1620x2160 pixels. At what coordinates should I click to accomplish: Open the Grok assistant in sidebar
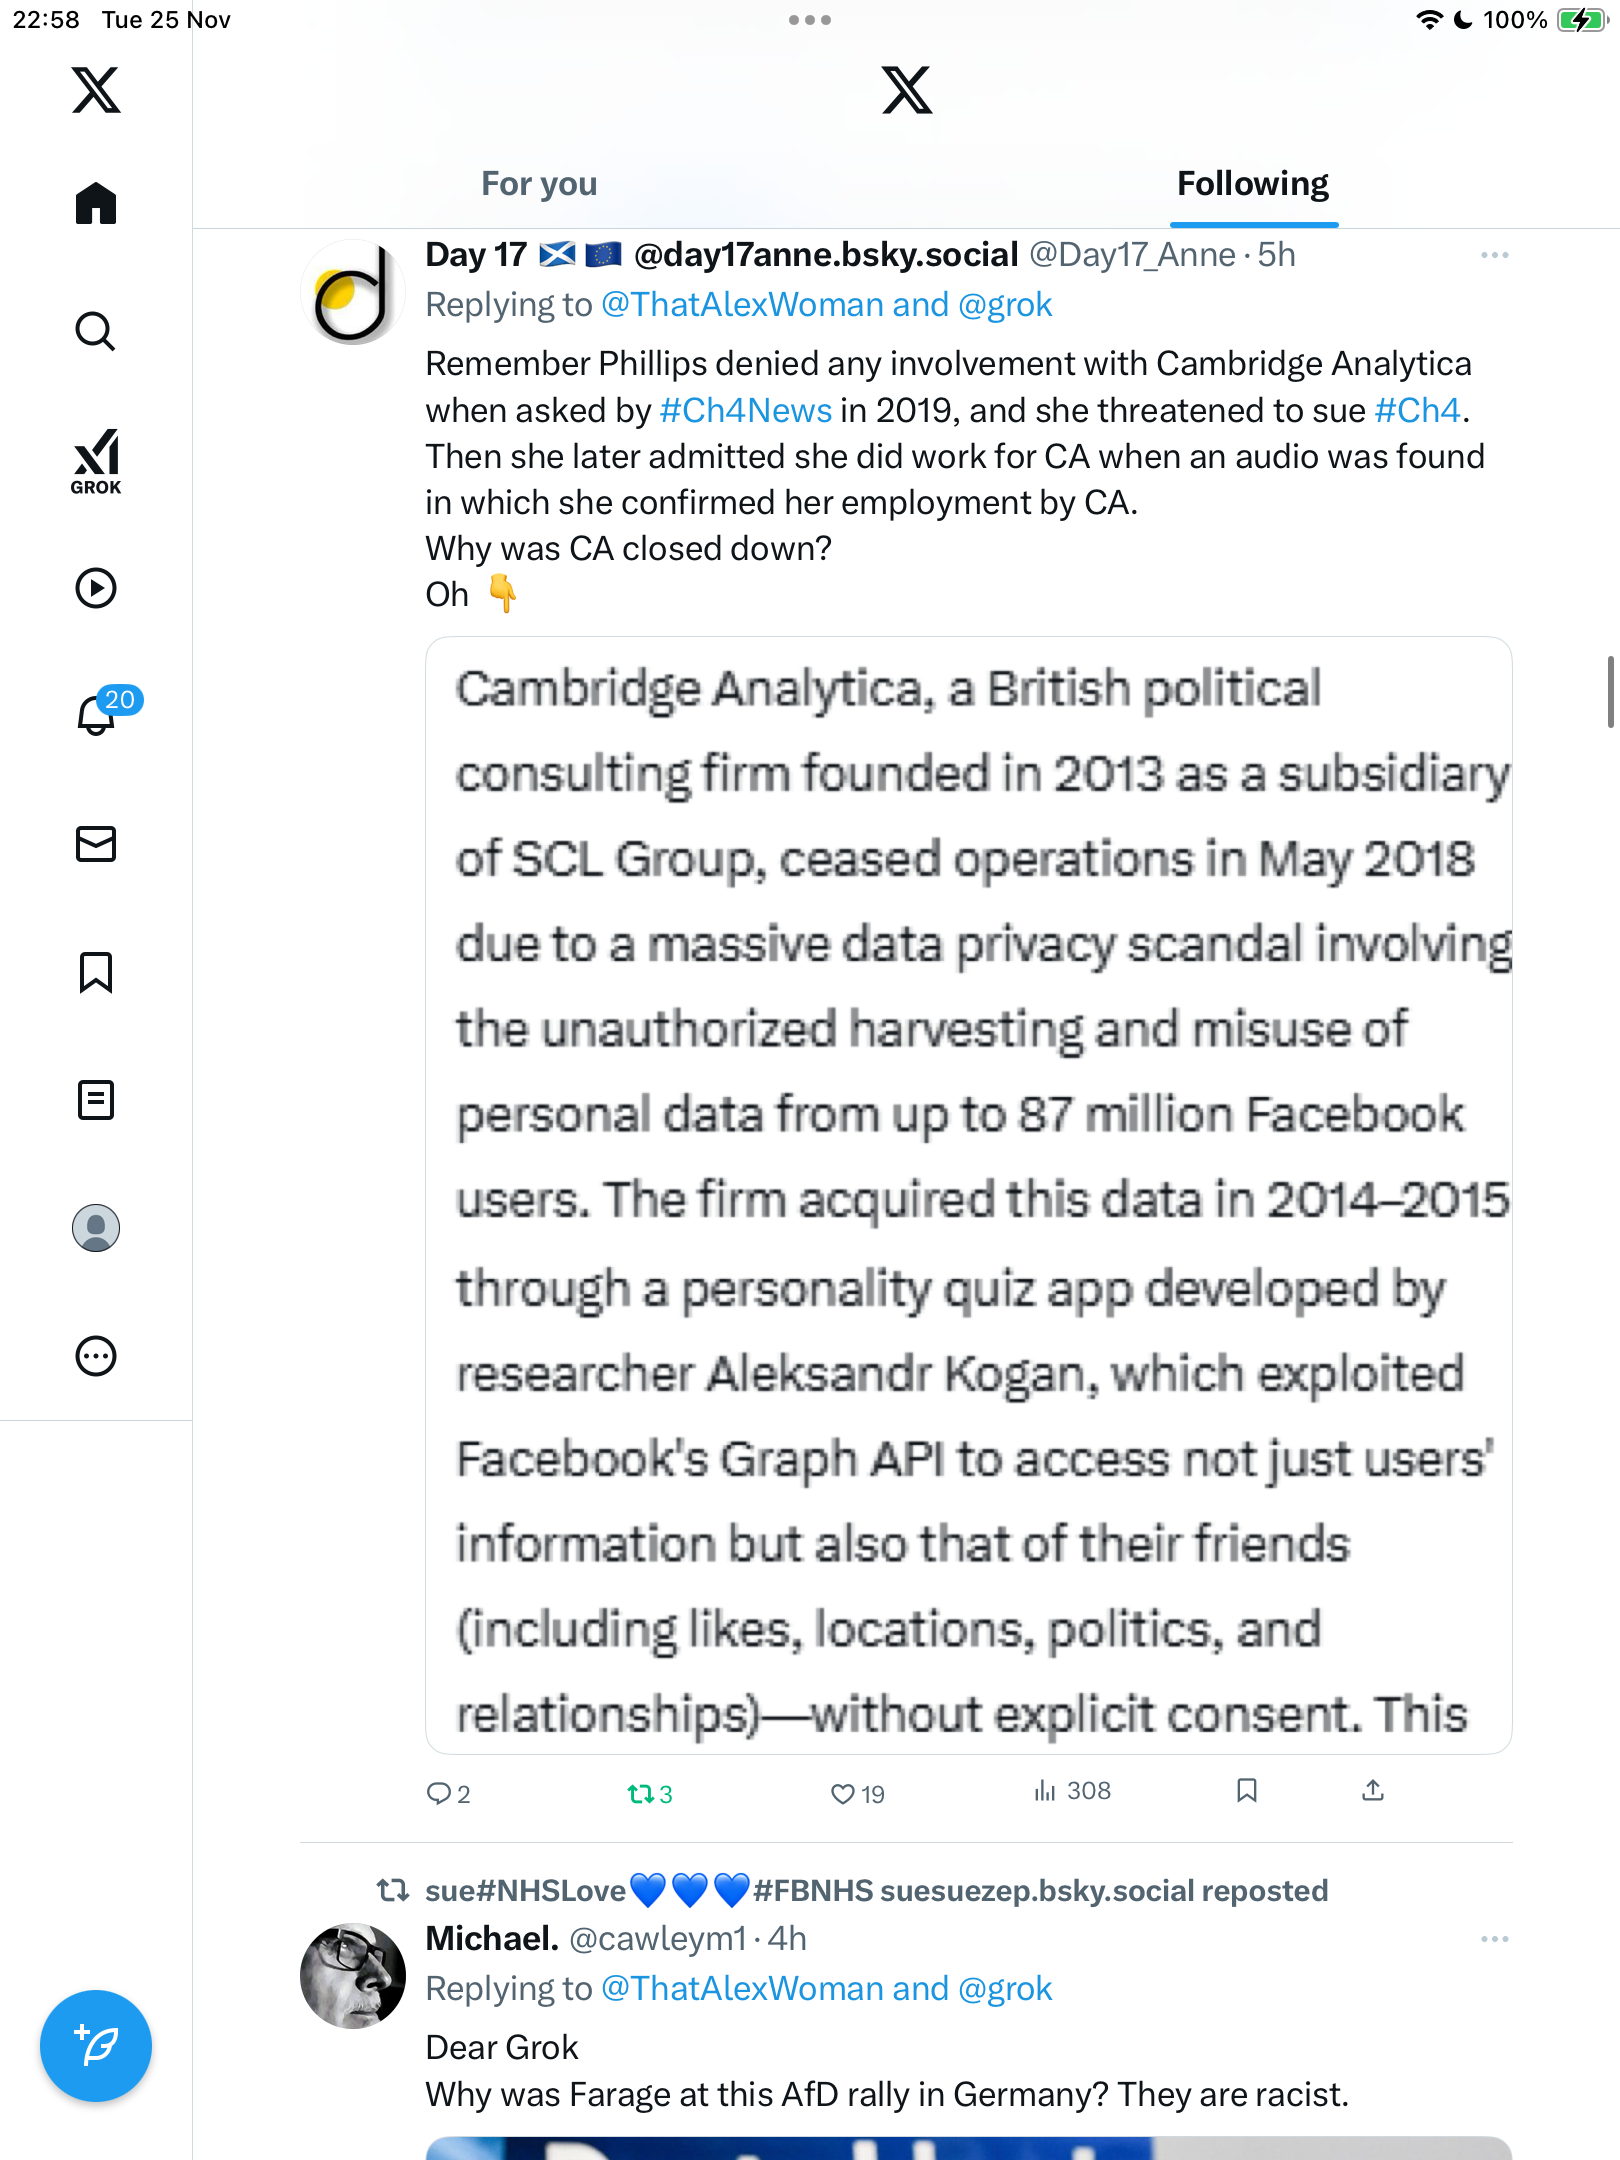pos(96,461)
